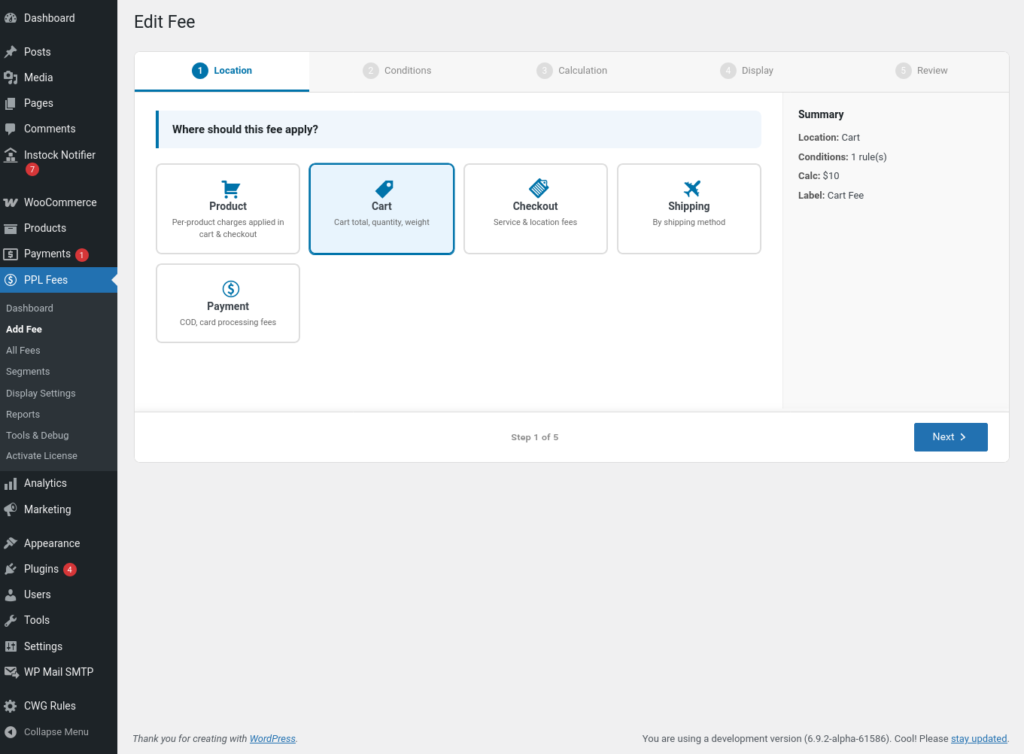Click the airplane icon on Shipping card
This screenshot has width=1024, height=754.
click(x=692, y=189)
